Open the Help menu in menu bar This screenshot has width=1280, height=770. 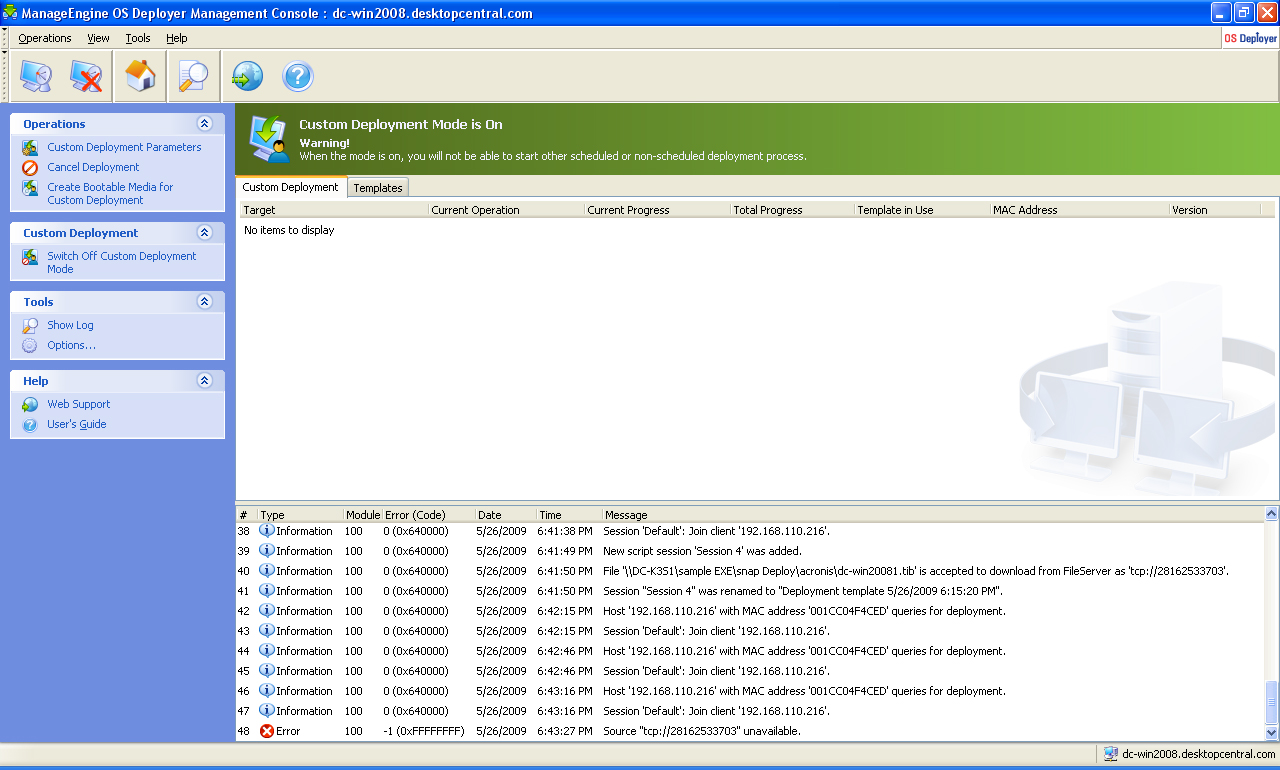click(x=177, y=38)
